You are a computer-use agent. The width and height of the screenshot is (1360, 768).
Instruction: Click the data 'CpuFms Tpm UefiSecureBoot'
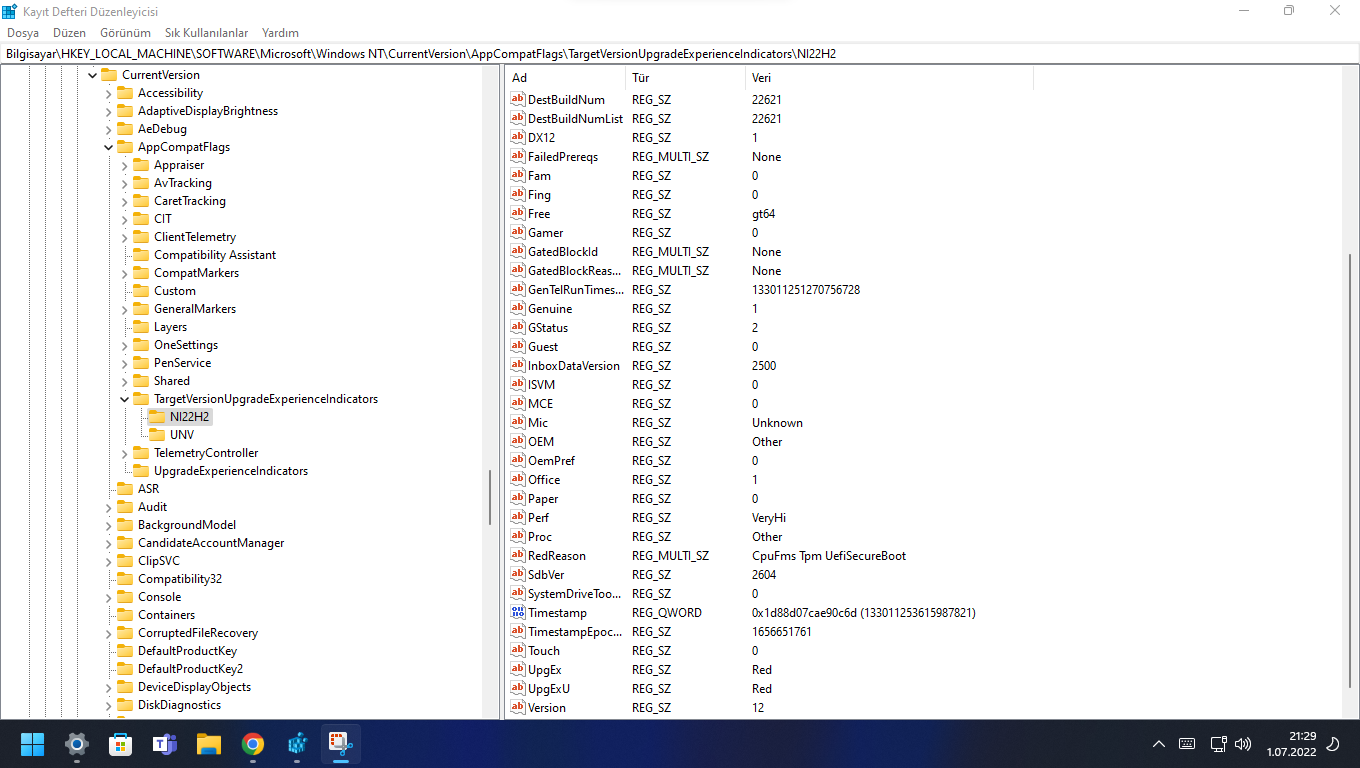point(829,556)
